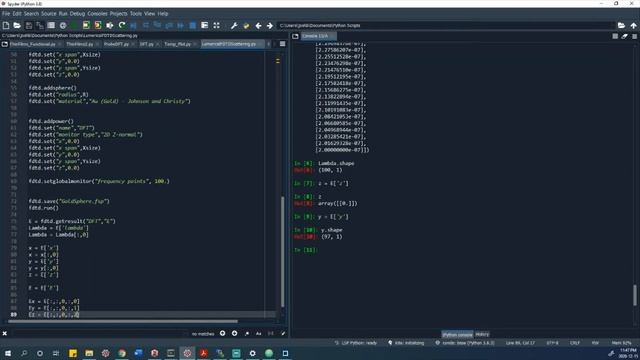Run selection or current line icon
The height and width of the screenshot is (360, 640).
pyautogui.click(x=109, y=25)
